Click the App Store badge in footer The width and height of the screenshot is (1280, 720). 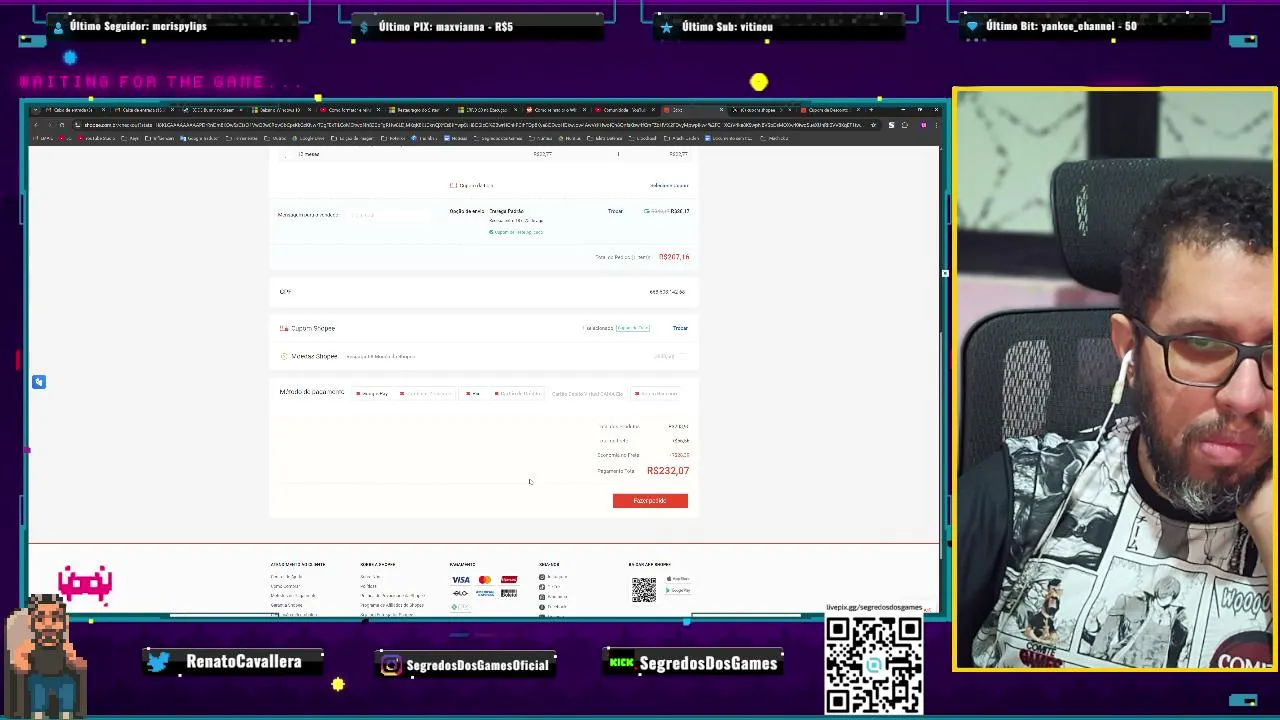tap(679, 579)
